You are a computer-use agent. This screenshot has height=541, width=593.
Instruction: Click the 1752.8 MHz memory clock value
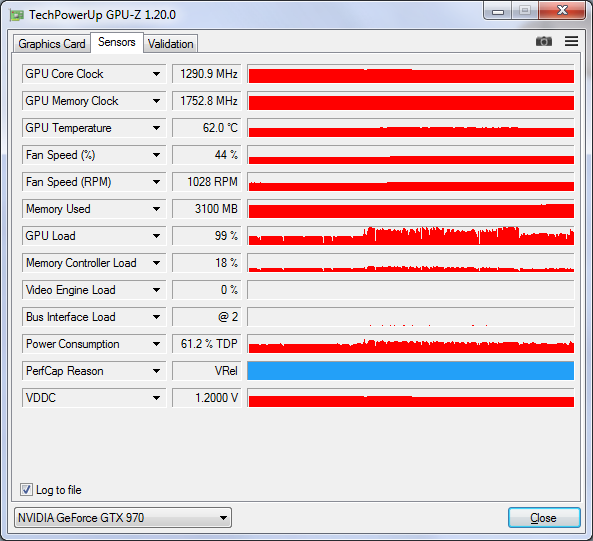tap(206, 101)
